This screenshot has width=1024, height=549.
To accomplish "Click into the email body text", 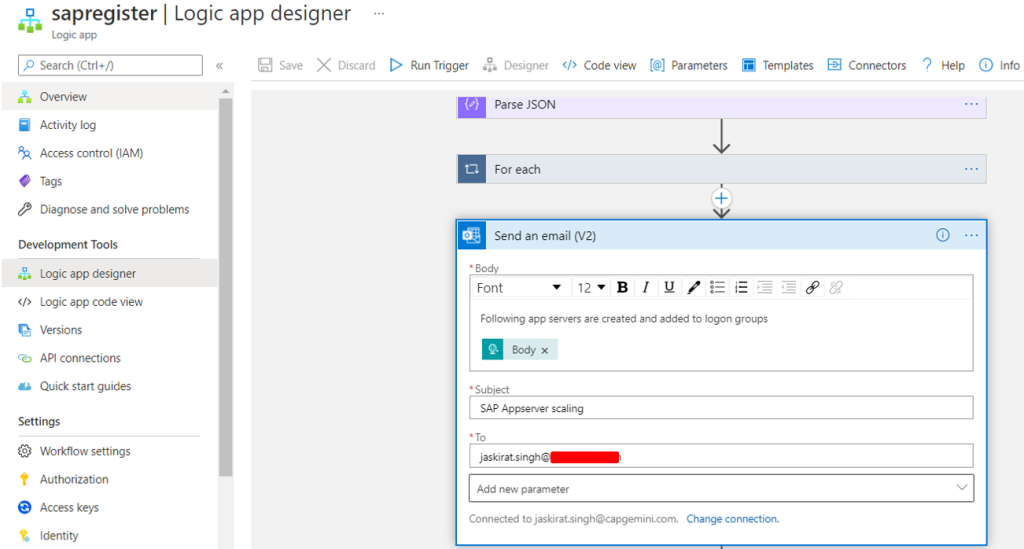I will (x=624, y=319).
